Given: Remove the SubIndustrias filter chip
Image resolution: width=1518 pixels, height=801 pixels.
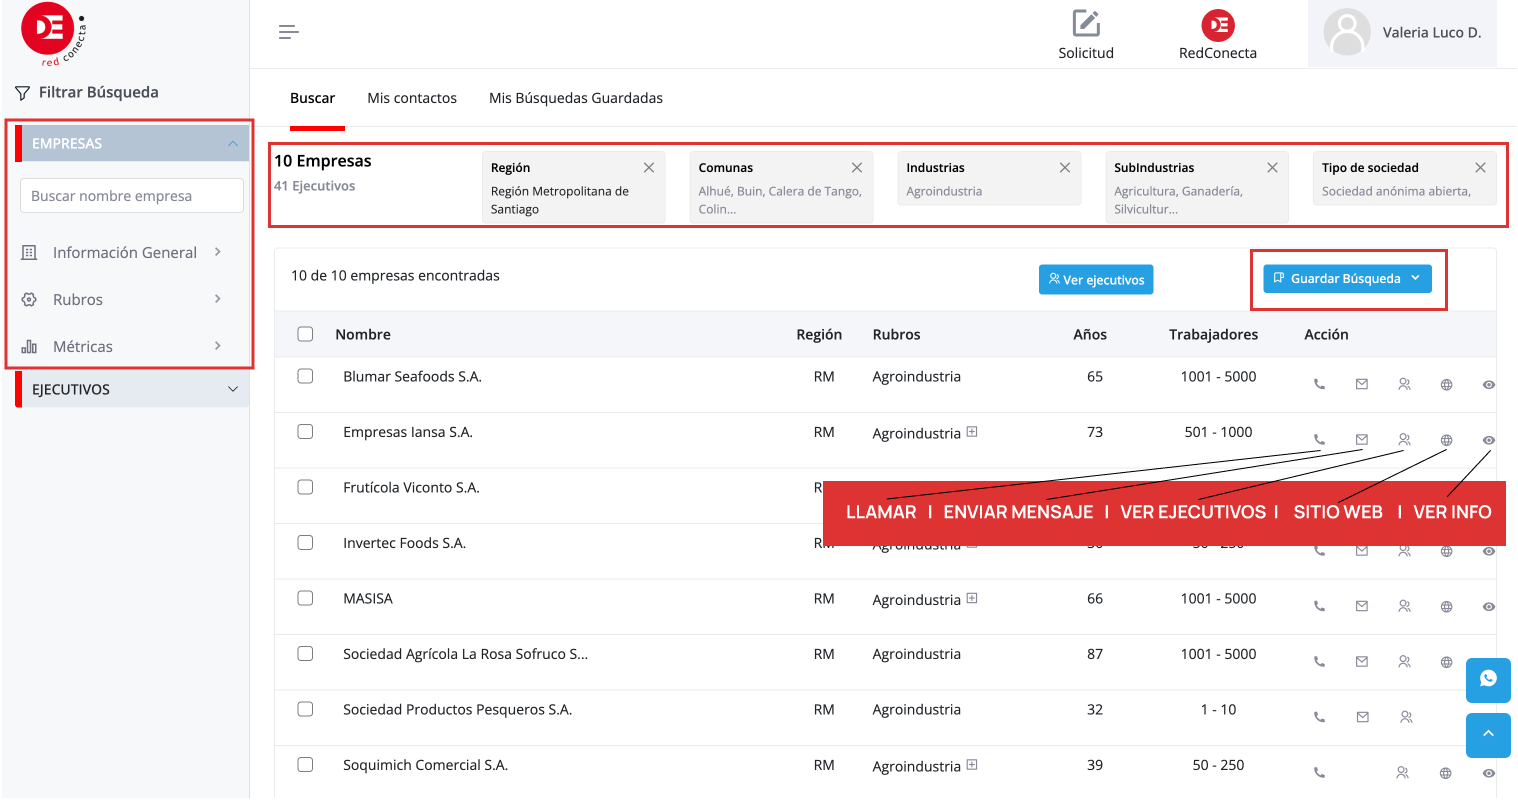Looking at the screenshot, I should coord(1272,168).
